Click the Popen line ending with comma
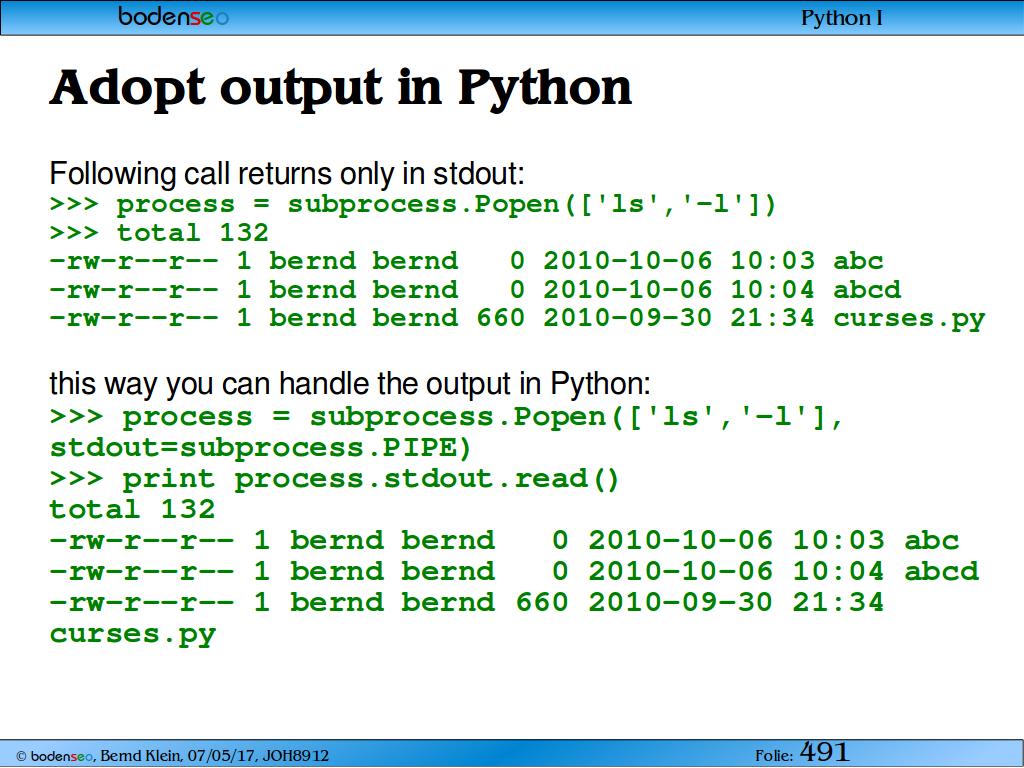 pyautogui.click(x=447, y=417)
